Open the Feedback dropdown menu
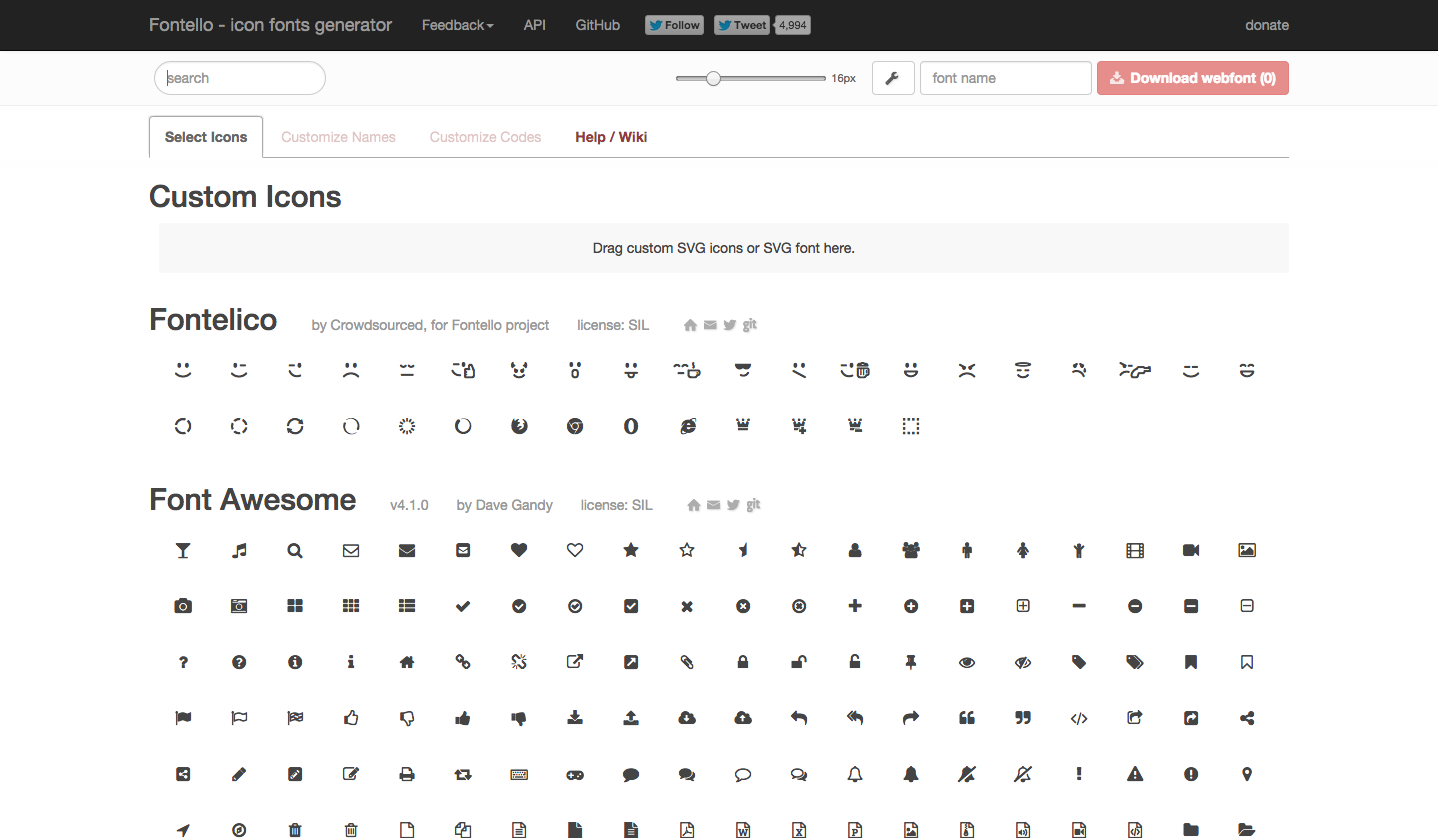Screen dimensions: 1438x838 pyautogui.click(x=458, y=25)
